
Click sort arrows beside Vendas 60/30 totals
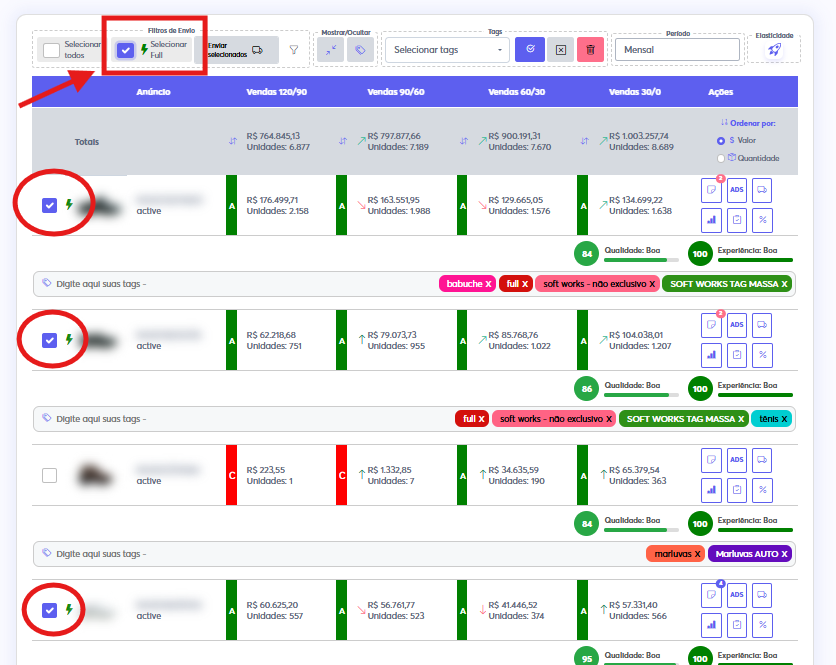tap(464, 141)
